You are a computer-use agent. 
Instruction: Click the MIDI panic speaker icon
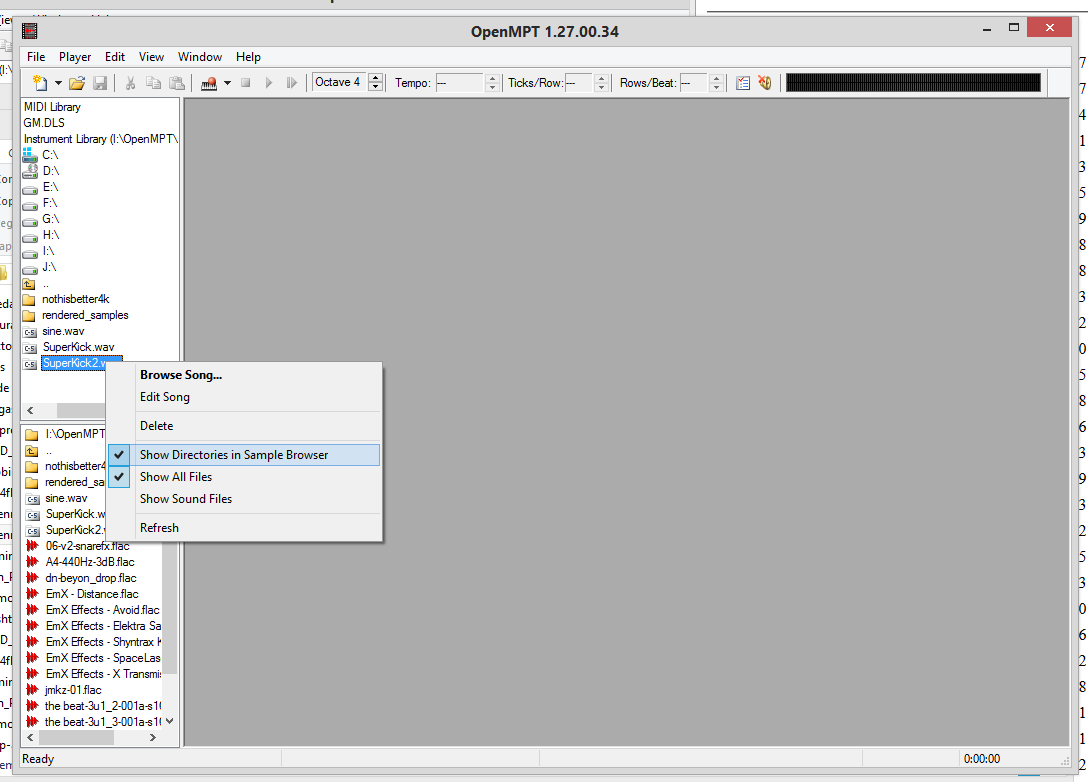[765, 83]
